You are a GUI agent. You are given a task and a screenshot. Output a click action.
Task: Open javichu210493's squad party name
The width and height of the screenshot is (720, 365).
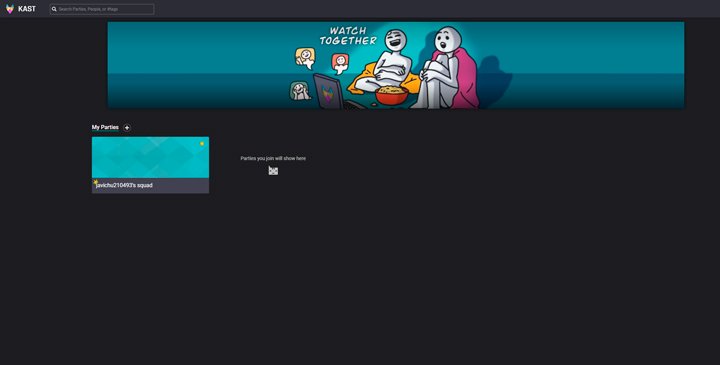pos(124,185)
